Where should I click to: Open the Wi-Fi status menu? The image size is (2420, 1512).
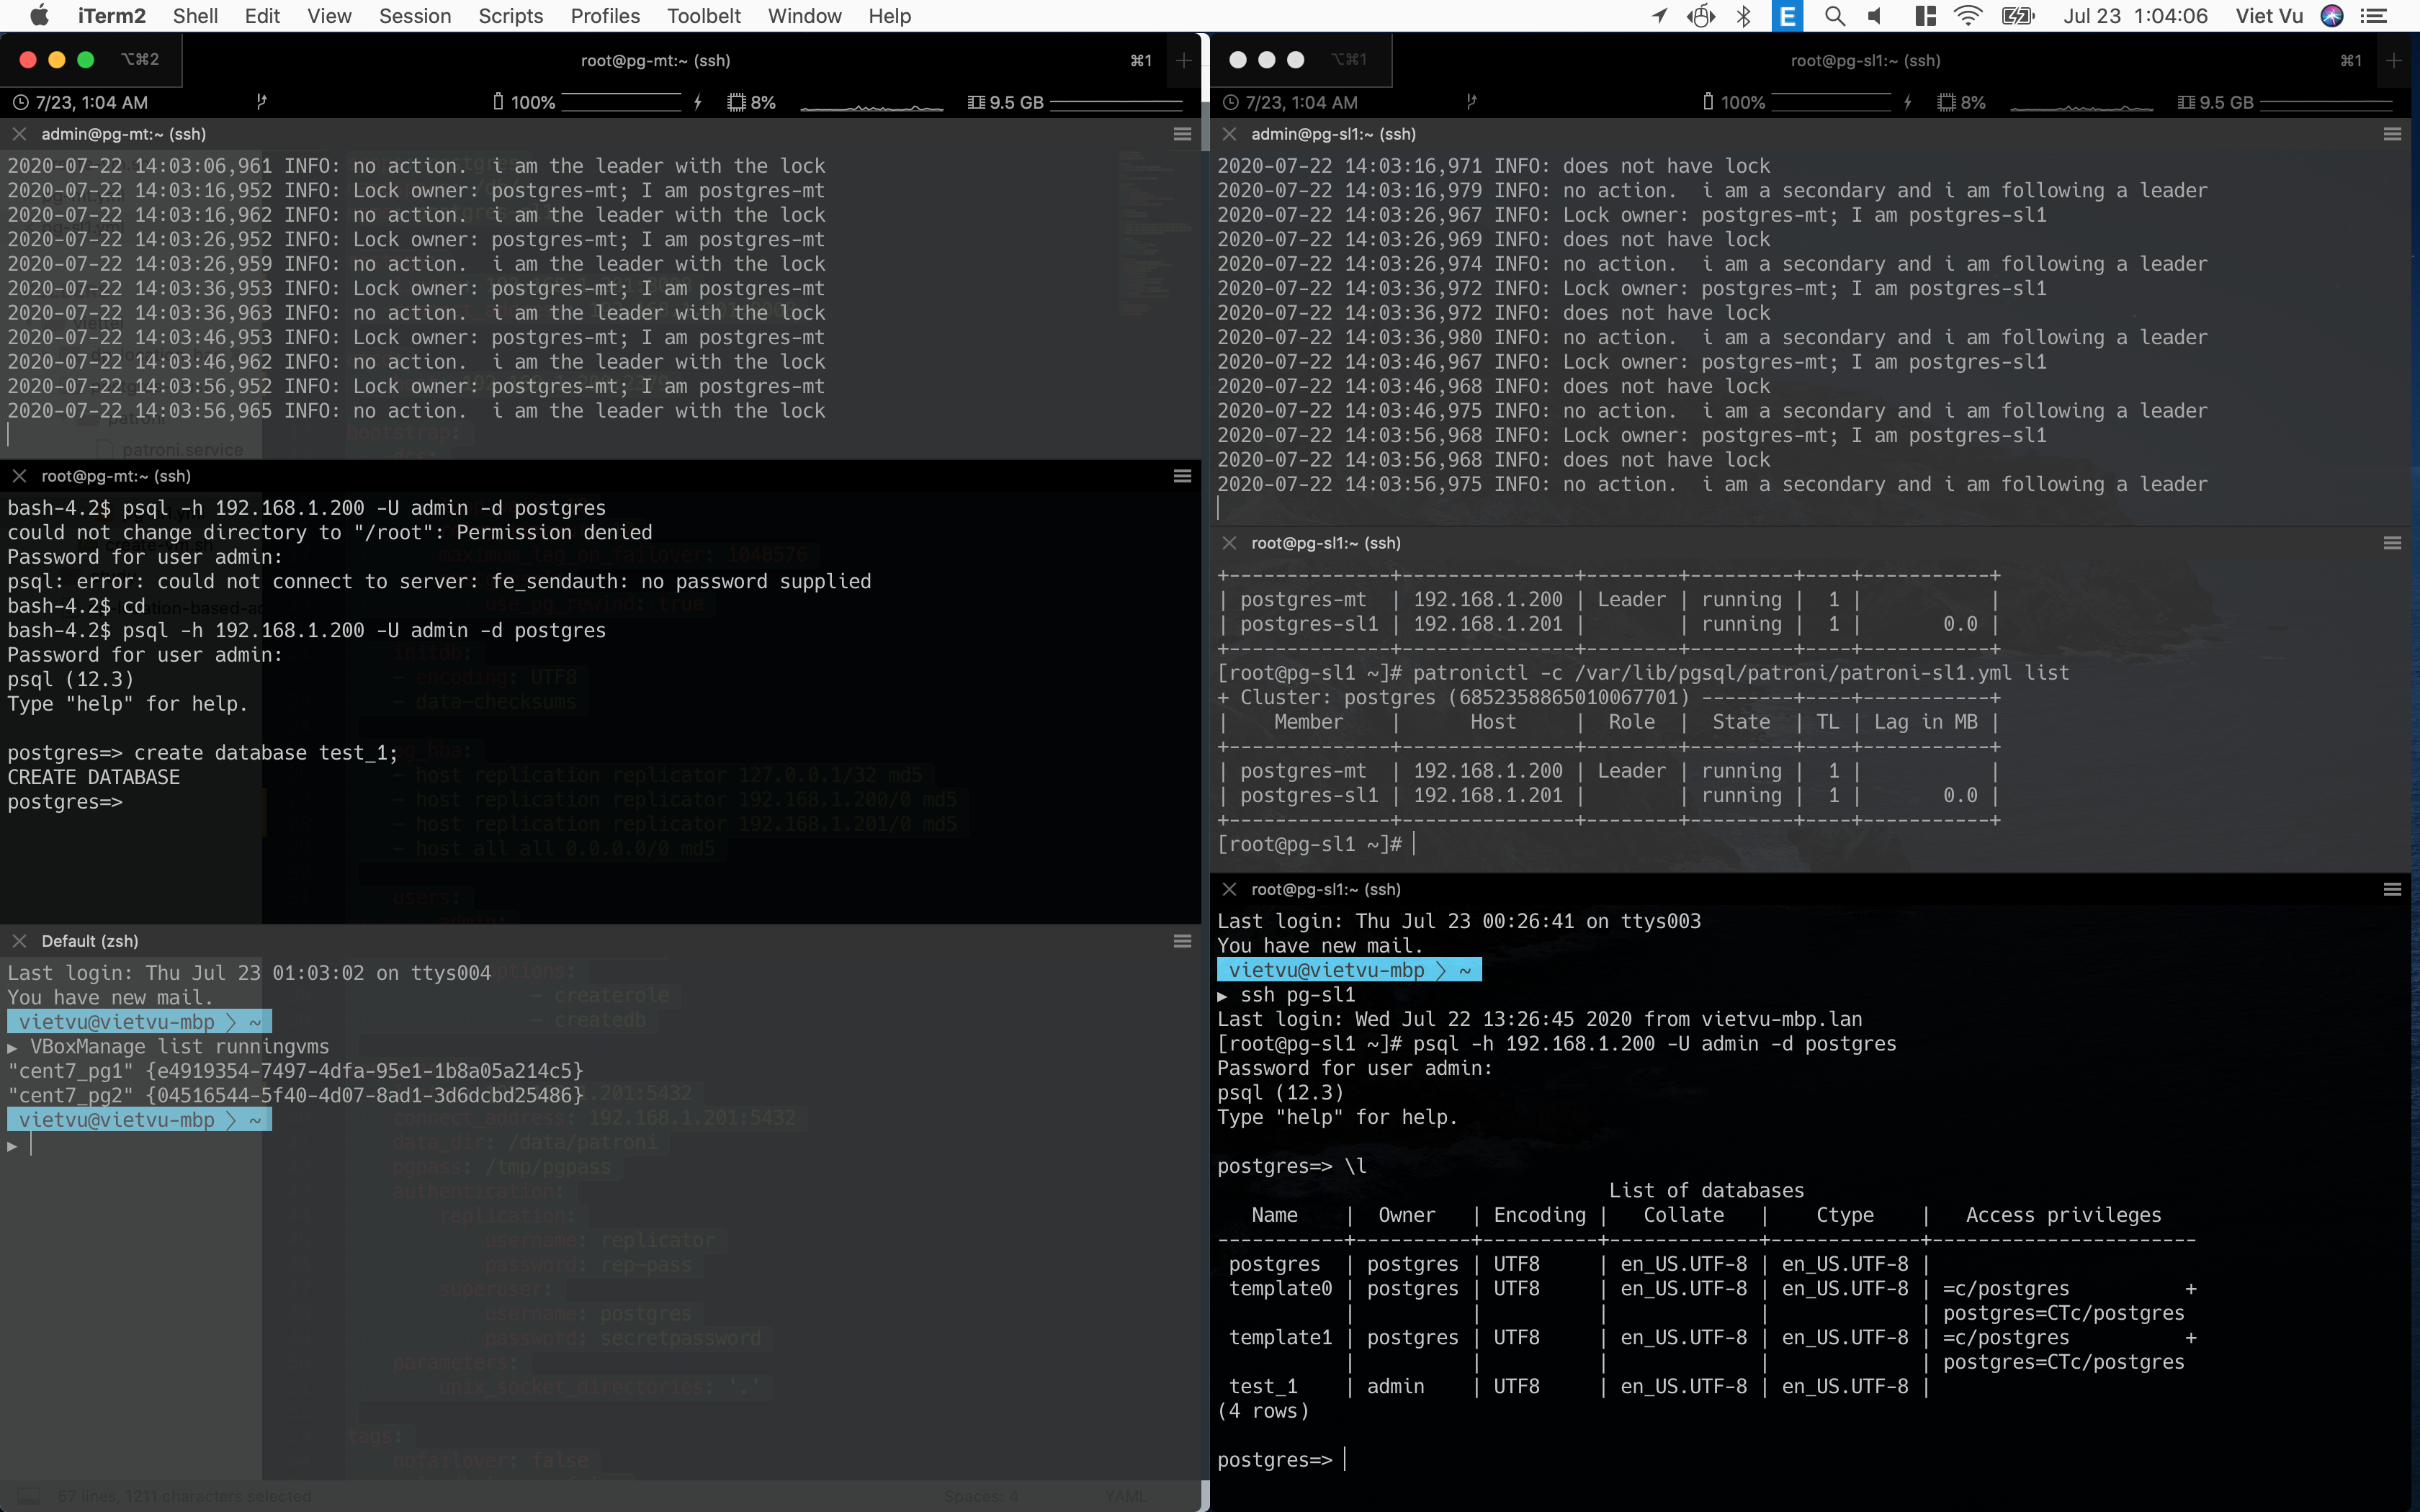[x=1968, y=16]
